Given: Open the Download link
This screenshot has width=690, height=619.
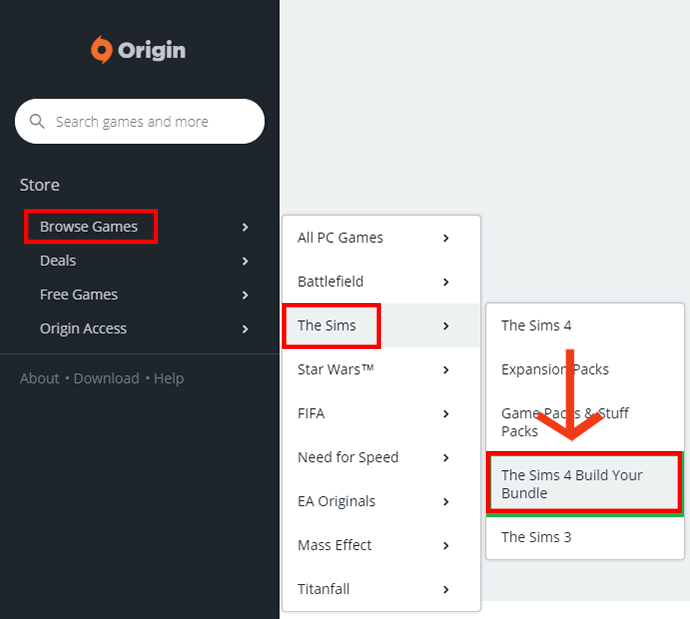Looking at the screenshot, I should tap(106, 378).
